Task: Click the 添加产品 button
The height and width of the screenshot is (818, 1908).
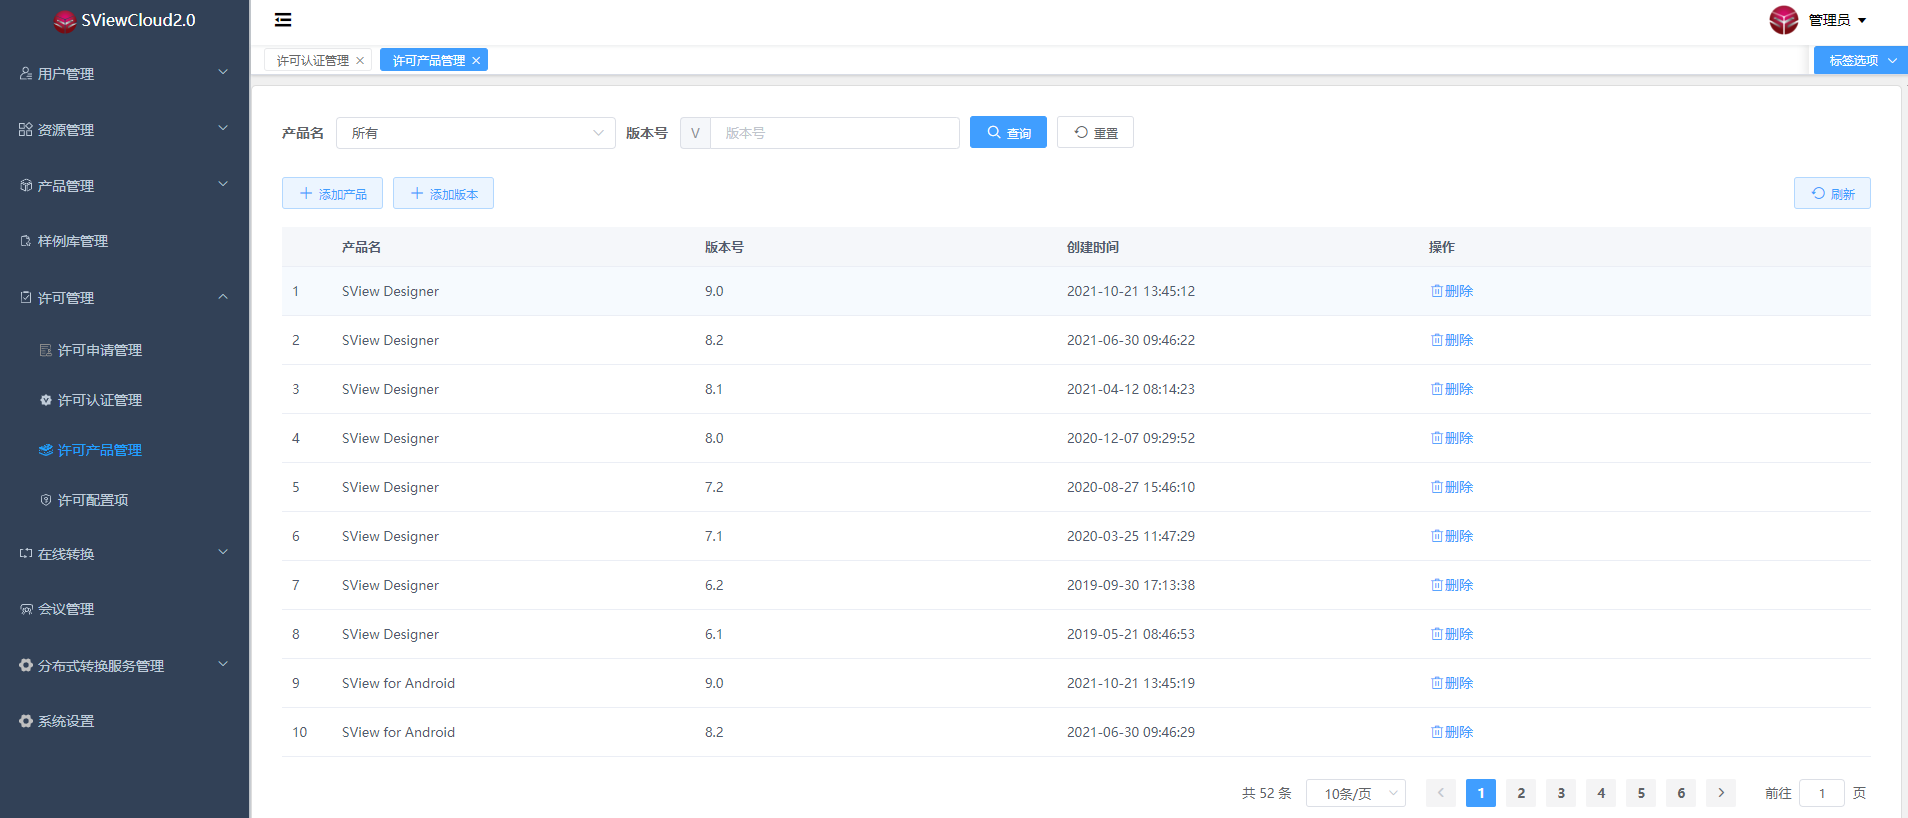Action: 332,193
